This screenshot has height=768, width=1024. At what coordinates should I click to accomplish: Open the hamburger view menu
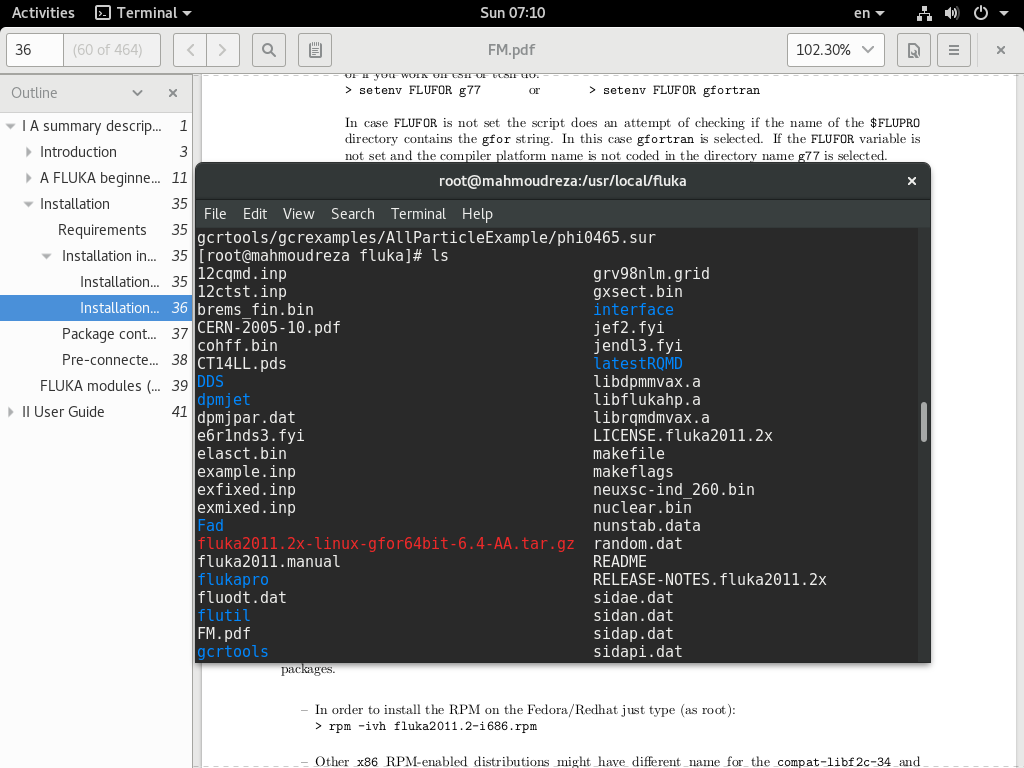click(953, 50)
